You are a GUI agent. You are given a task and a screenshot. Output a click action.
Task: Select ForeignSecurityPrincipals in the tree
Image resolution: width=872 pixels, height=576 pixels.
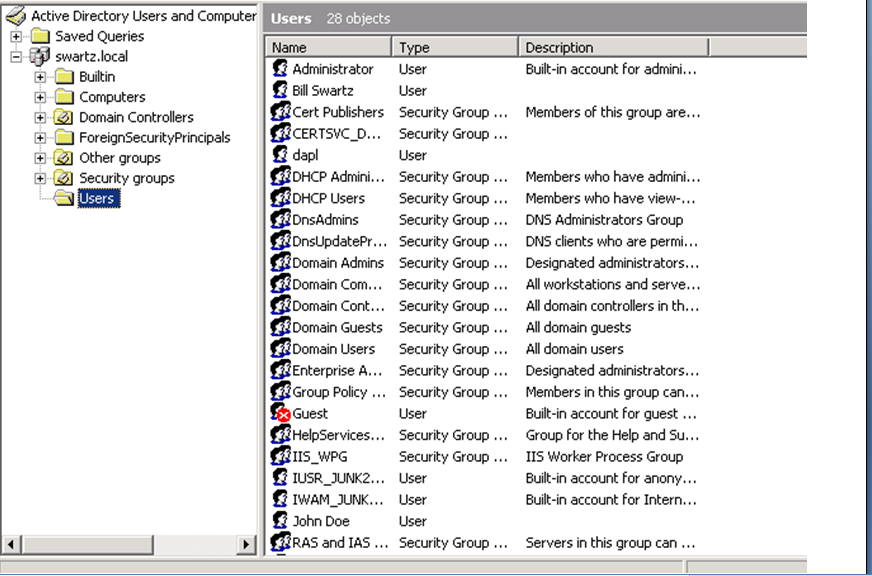[x=155, y=137]
